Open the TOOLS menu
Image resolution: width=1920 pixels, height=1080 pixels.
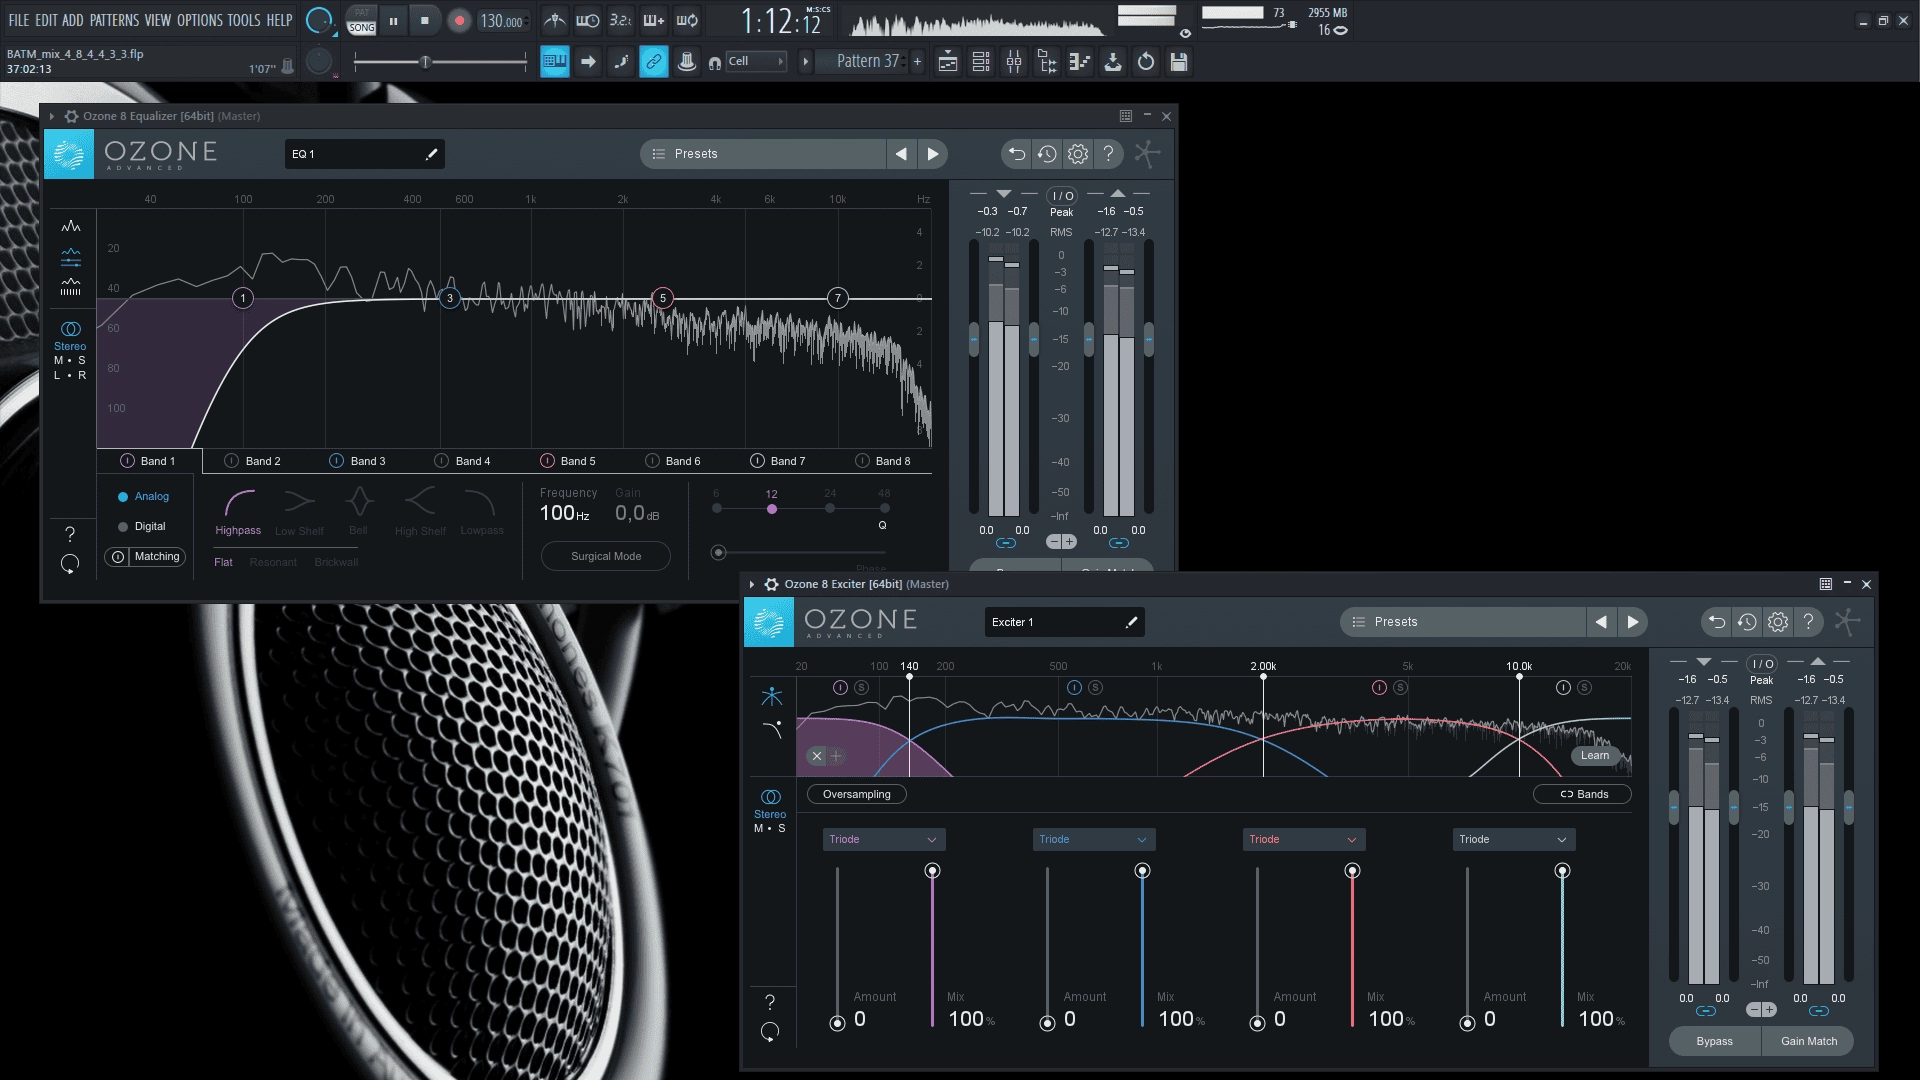click(x=243, y=20)
